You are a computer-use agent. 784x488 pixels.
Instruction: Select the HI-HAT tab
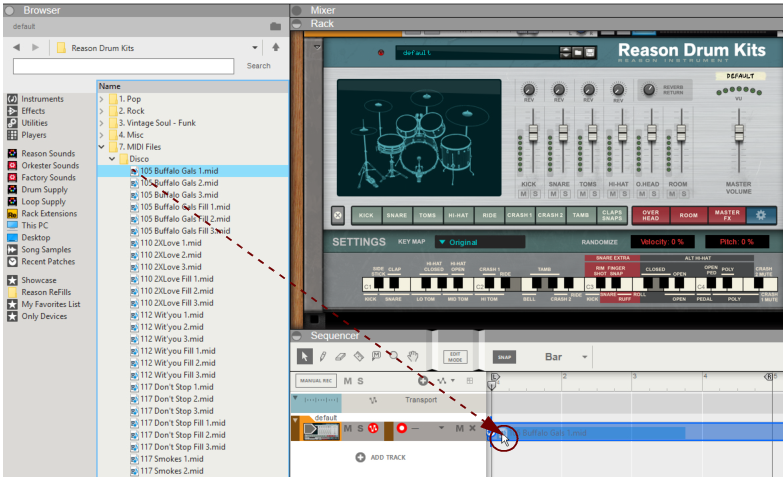click(x=458, y=215)
